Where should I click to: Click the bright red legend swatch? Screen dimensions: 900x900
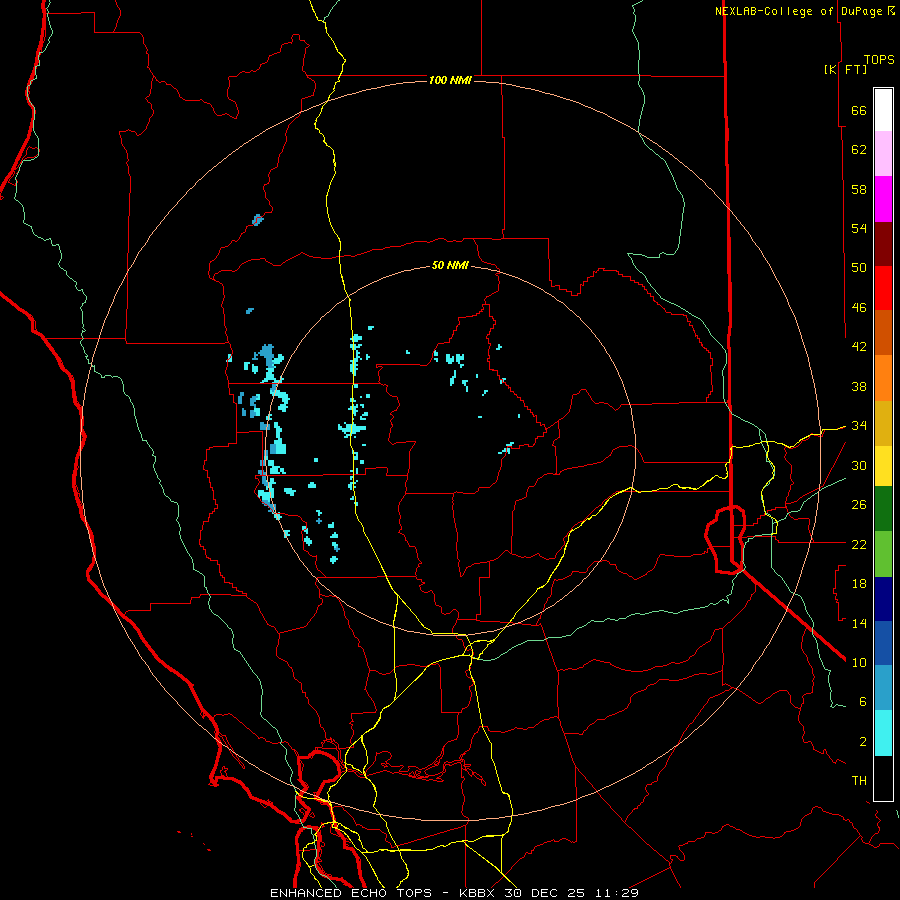[883, 289]
